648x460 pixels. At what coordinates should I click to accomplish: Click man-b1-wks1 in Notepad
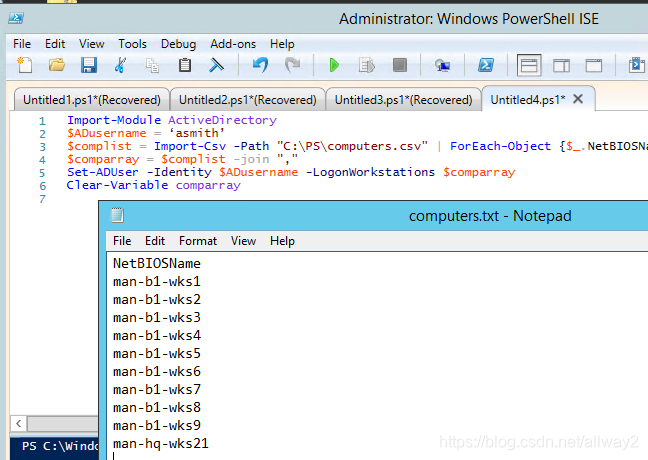coord(157,281)
